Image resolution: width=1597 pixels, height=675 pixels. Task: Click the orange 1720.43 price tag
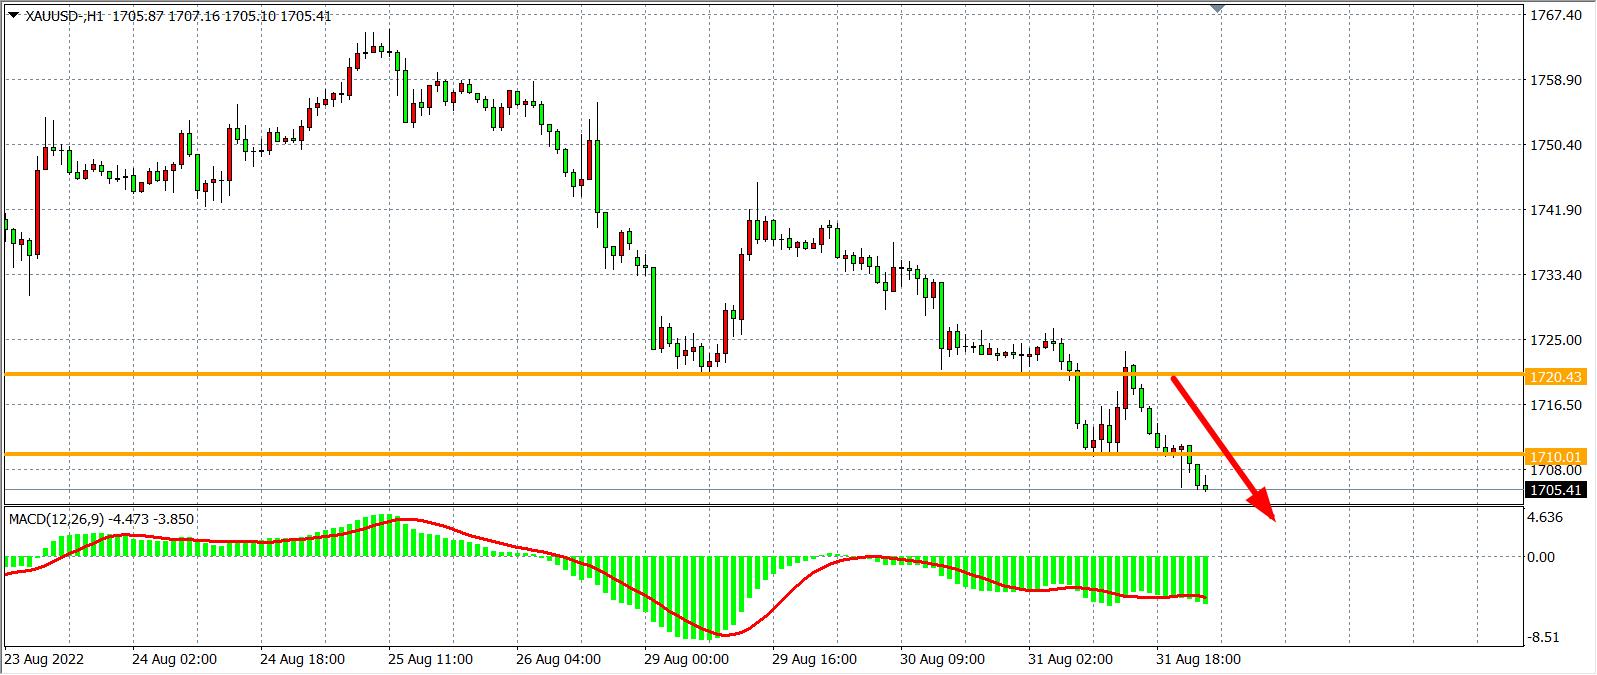pyautogui.click(x=1555, y=377)
